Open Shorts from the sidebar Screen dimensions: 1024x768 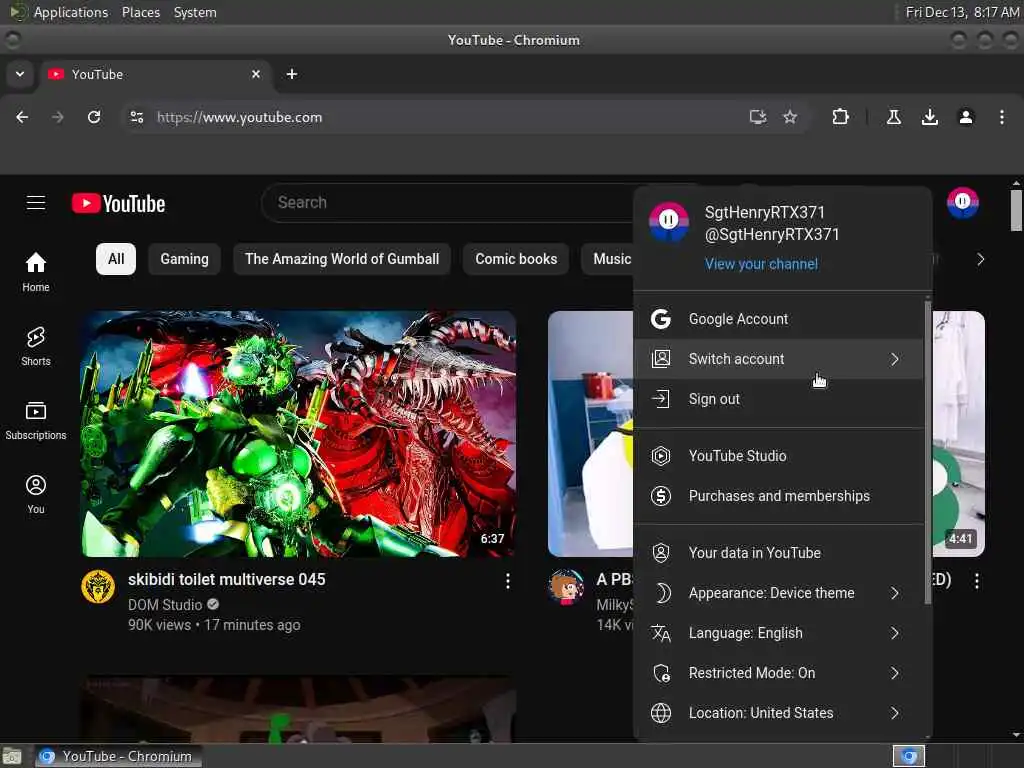pyautogui.click(x=36, y=346)
